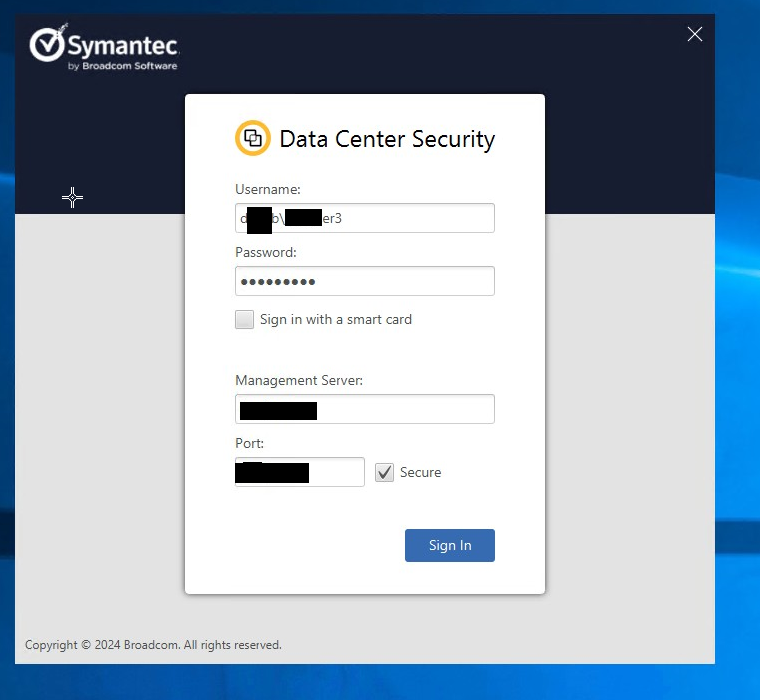This screenshot has width=760, height=700.
Task: Click the Sign In button
Action: coord(450,545)
